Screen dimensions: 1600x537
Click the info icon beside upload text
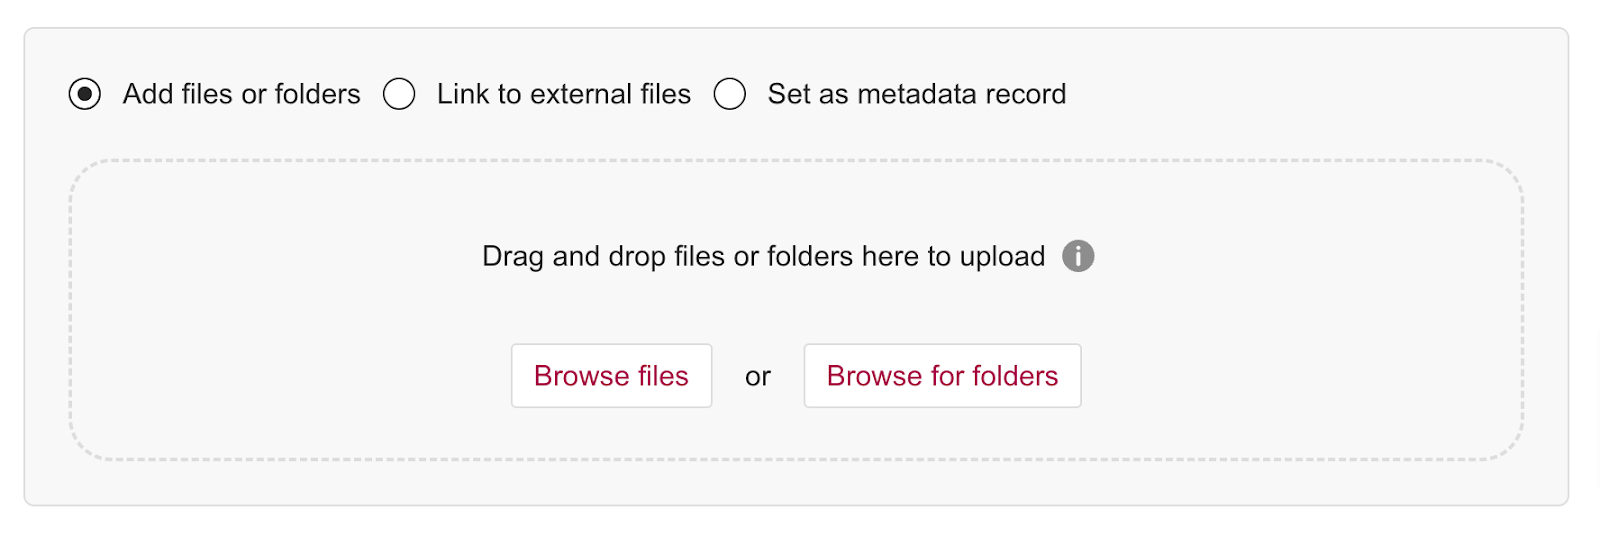coord(1078,256)
